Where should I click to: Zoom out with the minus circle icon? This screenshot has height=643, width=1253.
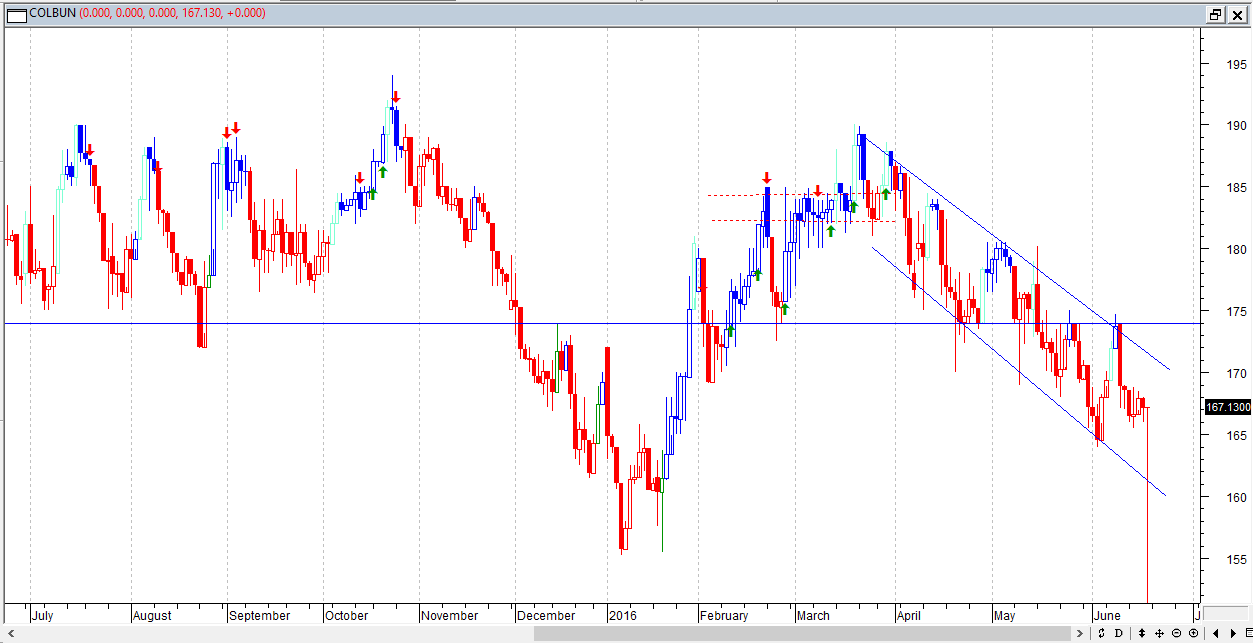[x=1176, y=633]
